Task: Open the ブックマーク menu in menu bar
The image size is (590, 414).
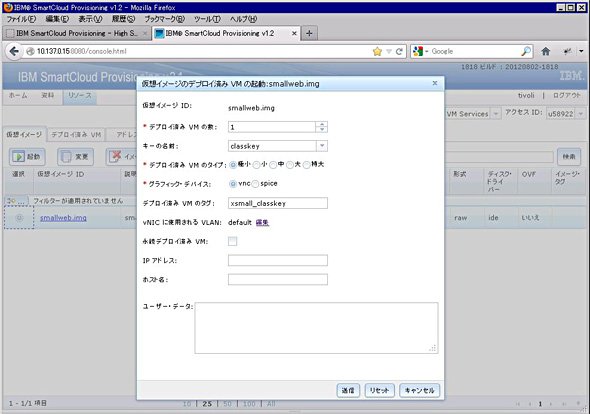Action: pyautogui.click(x=165, y=19)
